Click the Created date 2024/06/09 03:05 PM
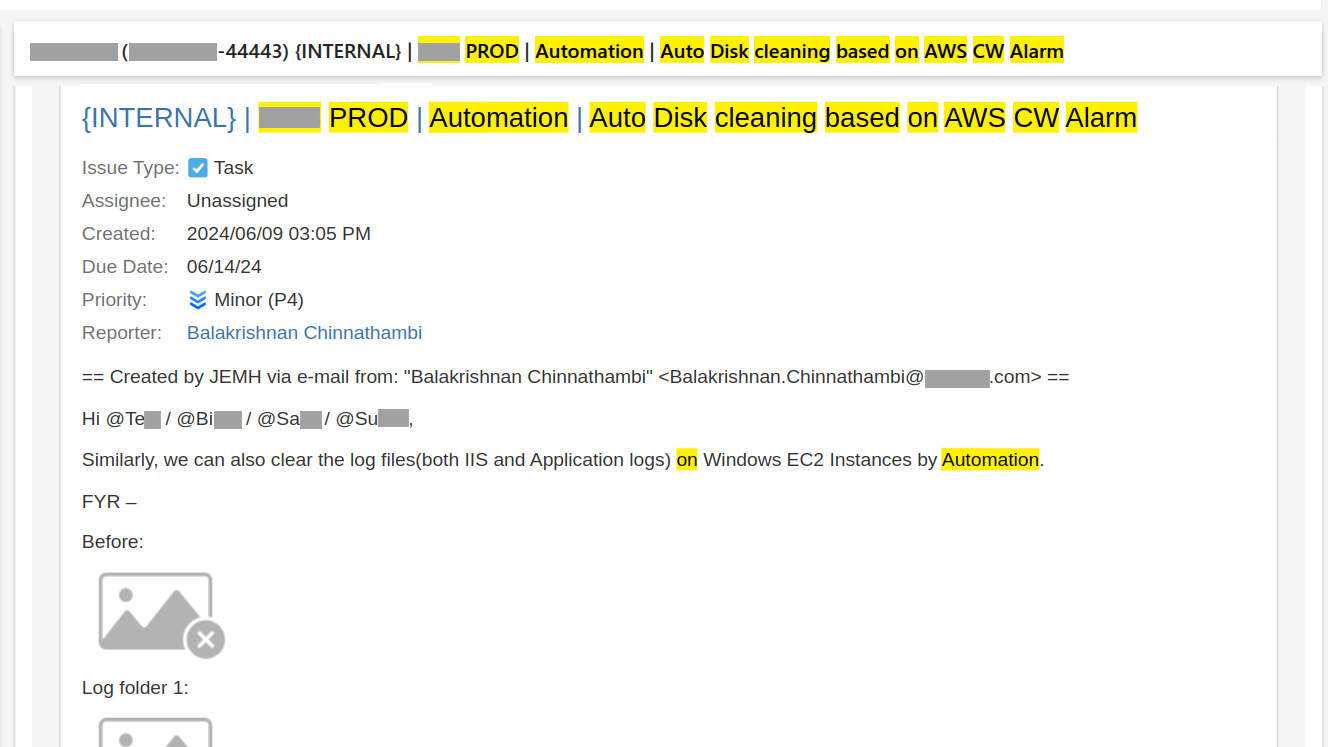 (x=278, y=234)
